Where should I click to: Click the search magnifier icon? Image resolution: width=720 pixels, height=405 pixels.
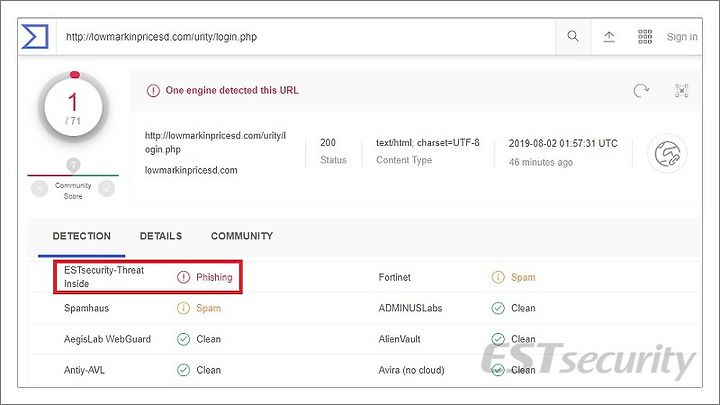coord(573,36)
